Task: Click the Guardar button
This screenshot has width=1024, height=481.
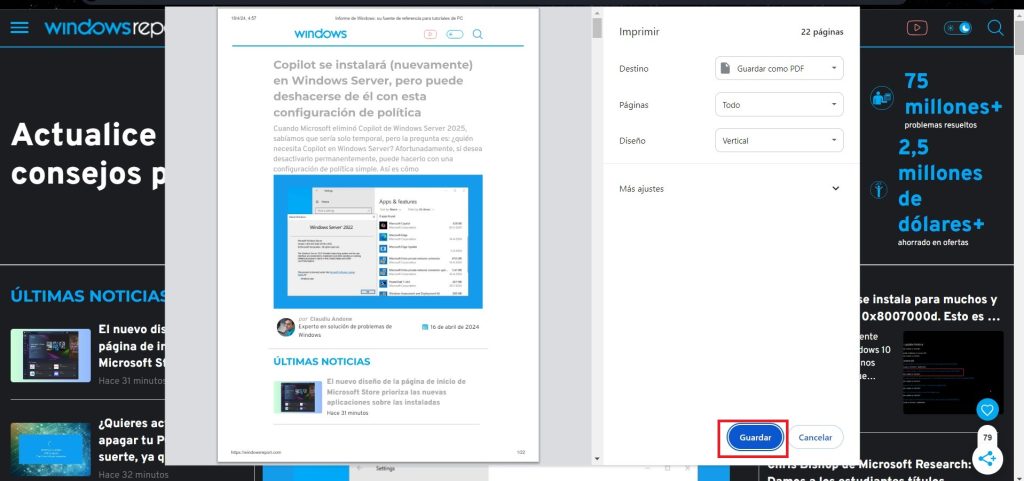Action: (x=755, y=437)
